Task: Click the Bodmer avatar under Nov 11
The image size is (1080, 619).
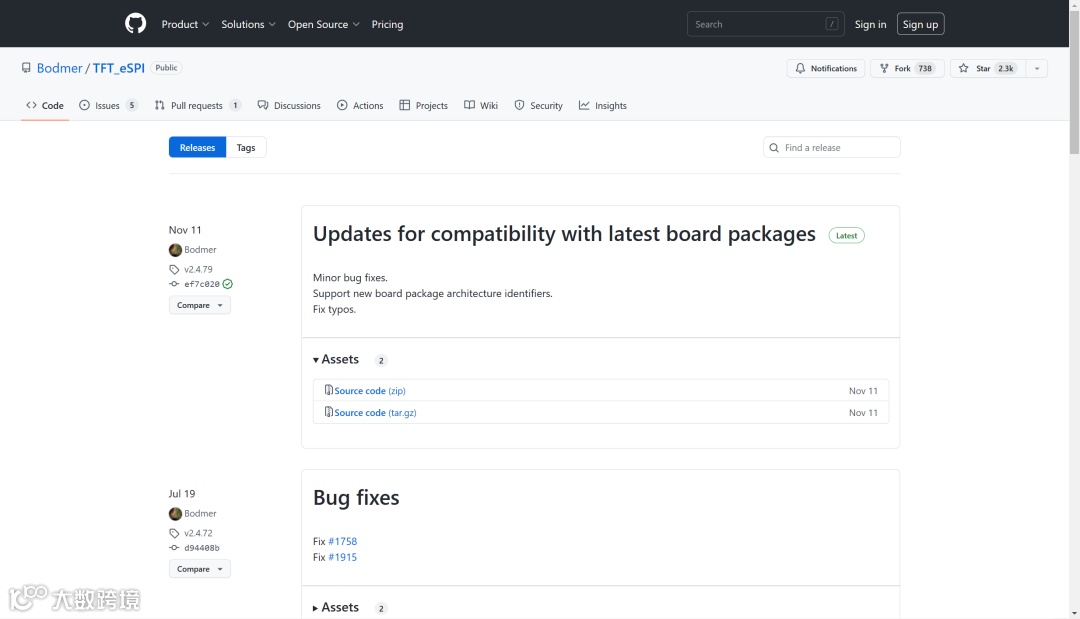Action: 175,250
